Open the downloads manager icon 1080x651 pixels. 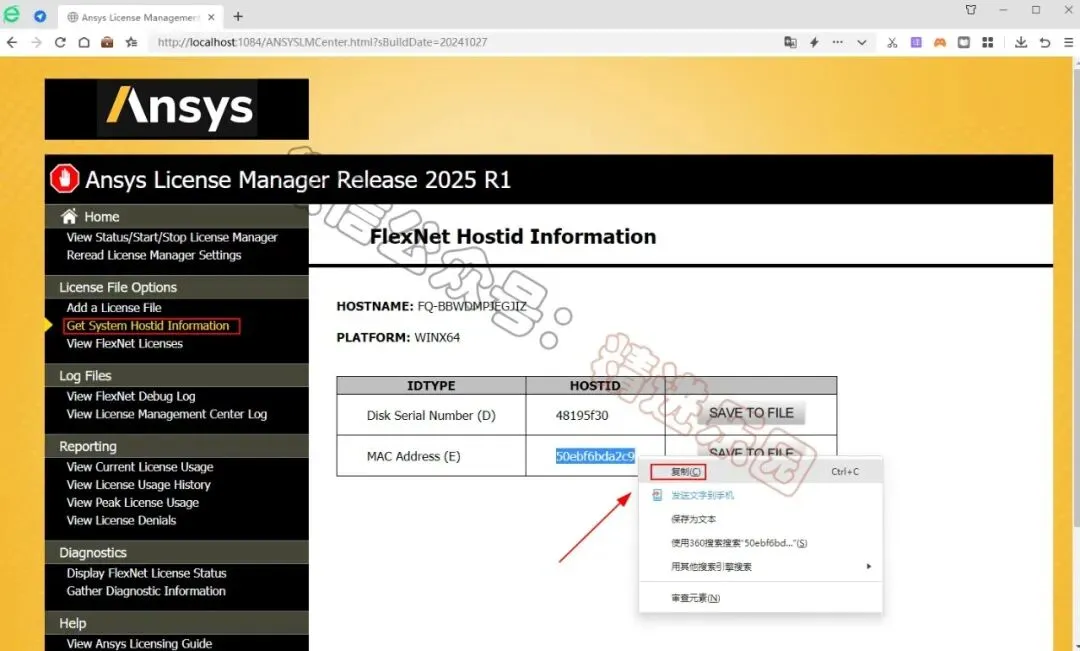click(x=1021, y=42)
